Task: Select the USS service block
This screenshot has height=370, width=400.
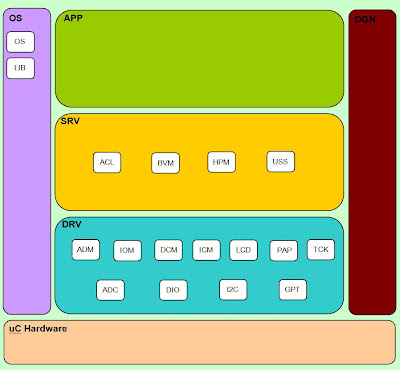Action: tap(281, 162)
